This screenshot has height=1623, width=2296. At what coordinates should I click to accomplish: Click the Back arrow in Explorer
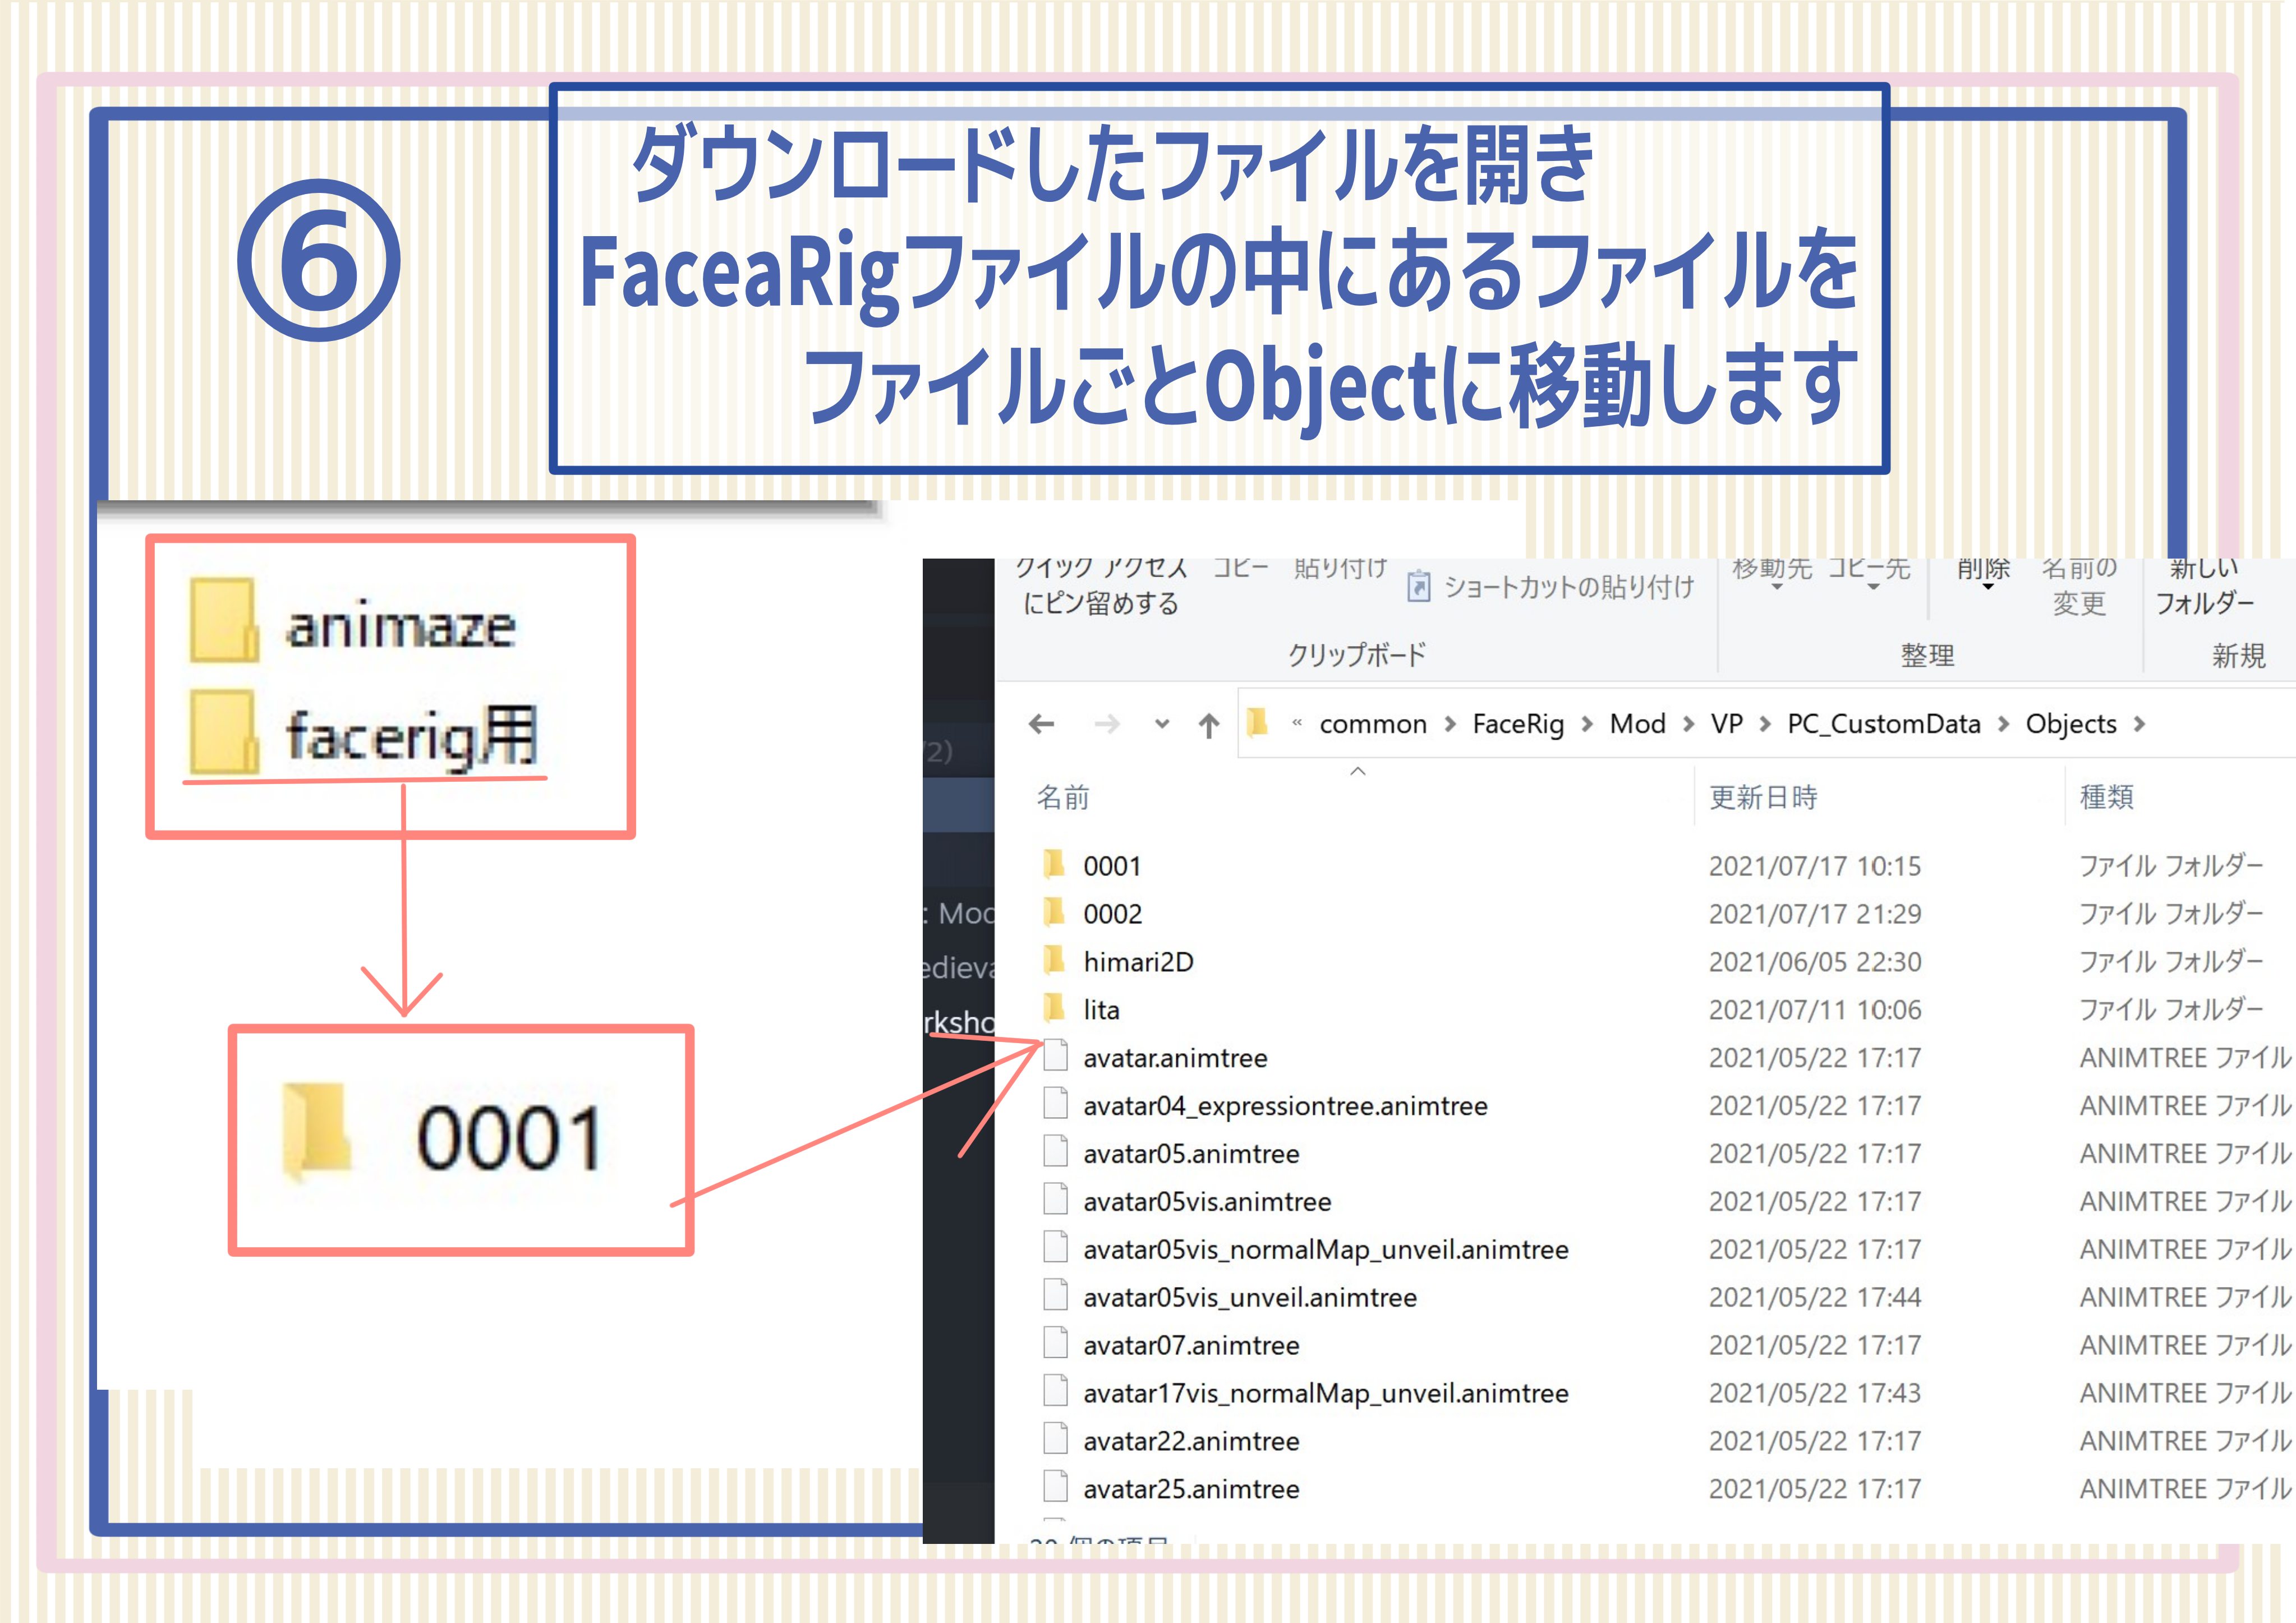point(1041,724)
